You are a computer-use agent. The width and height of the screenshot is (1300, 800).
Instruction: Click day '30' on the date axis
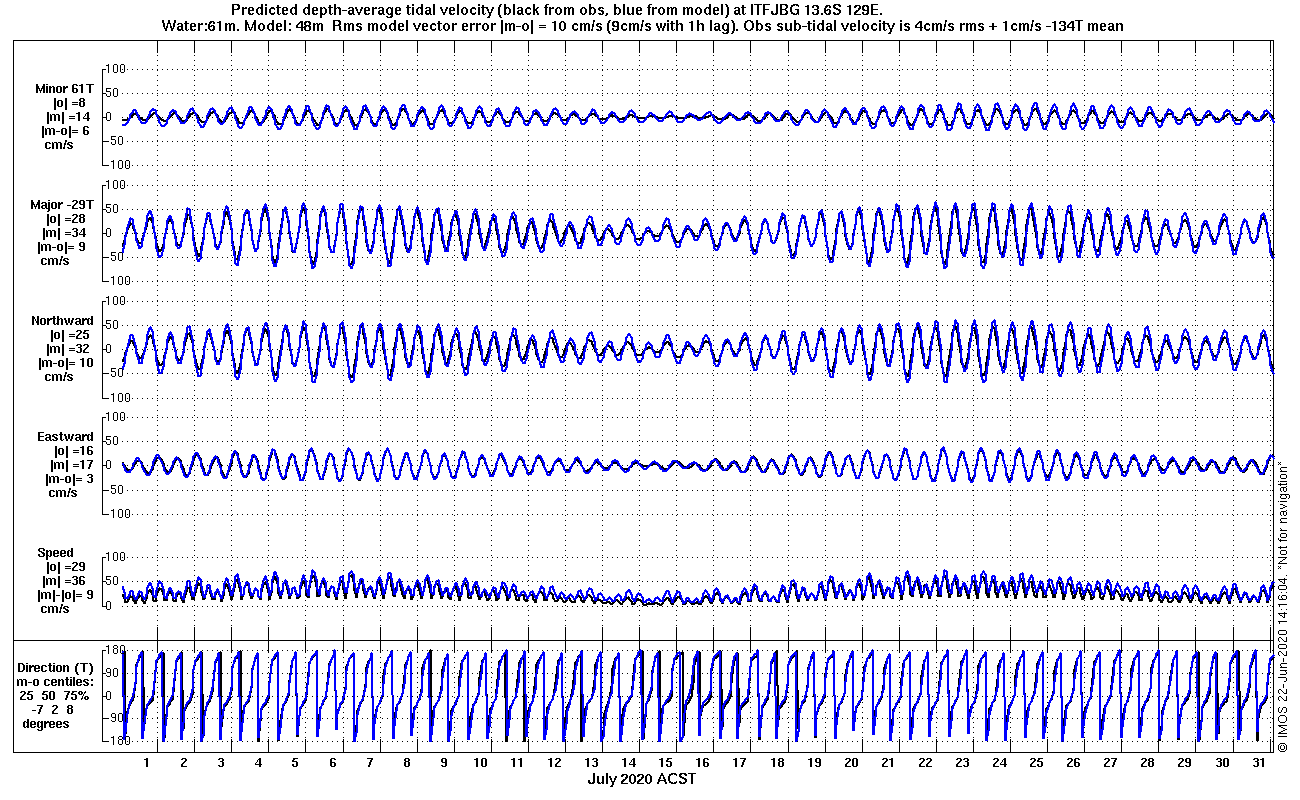click(x=1221, y=763)
